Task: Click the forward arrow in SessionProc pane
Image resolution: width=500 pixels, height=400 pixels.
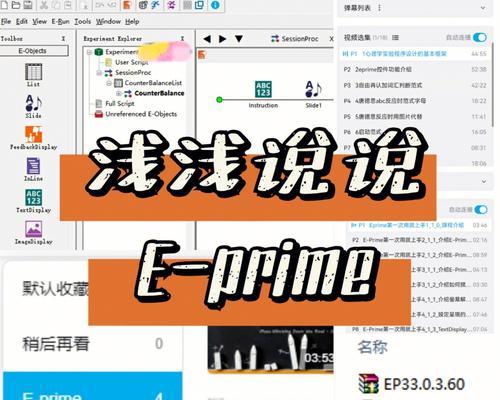Action: click(x=223, y=39)
